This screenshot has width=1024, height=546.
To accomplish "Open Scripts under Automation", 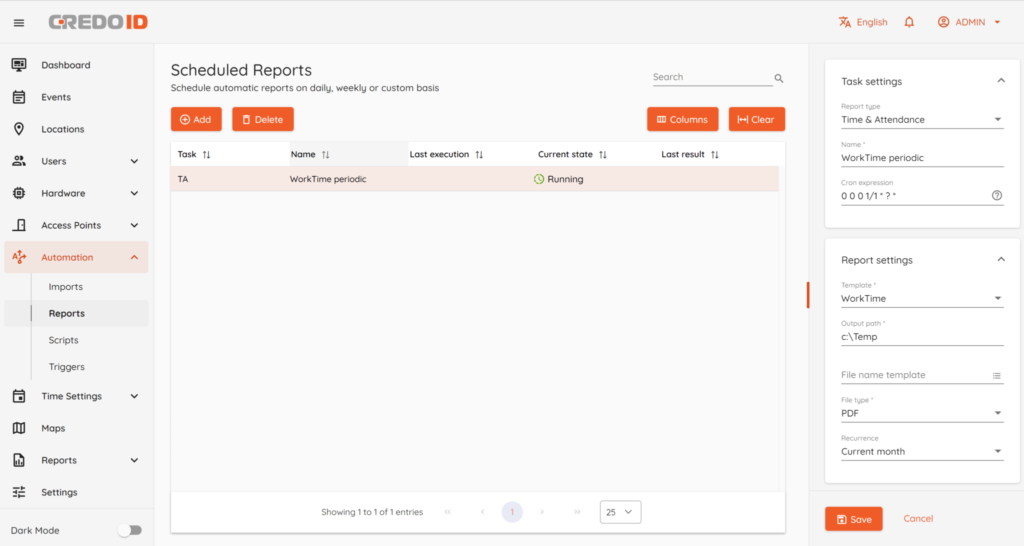I will (x=64, y=340).
